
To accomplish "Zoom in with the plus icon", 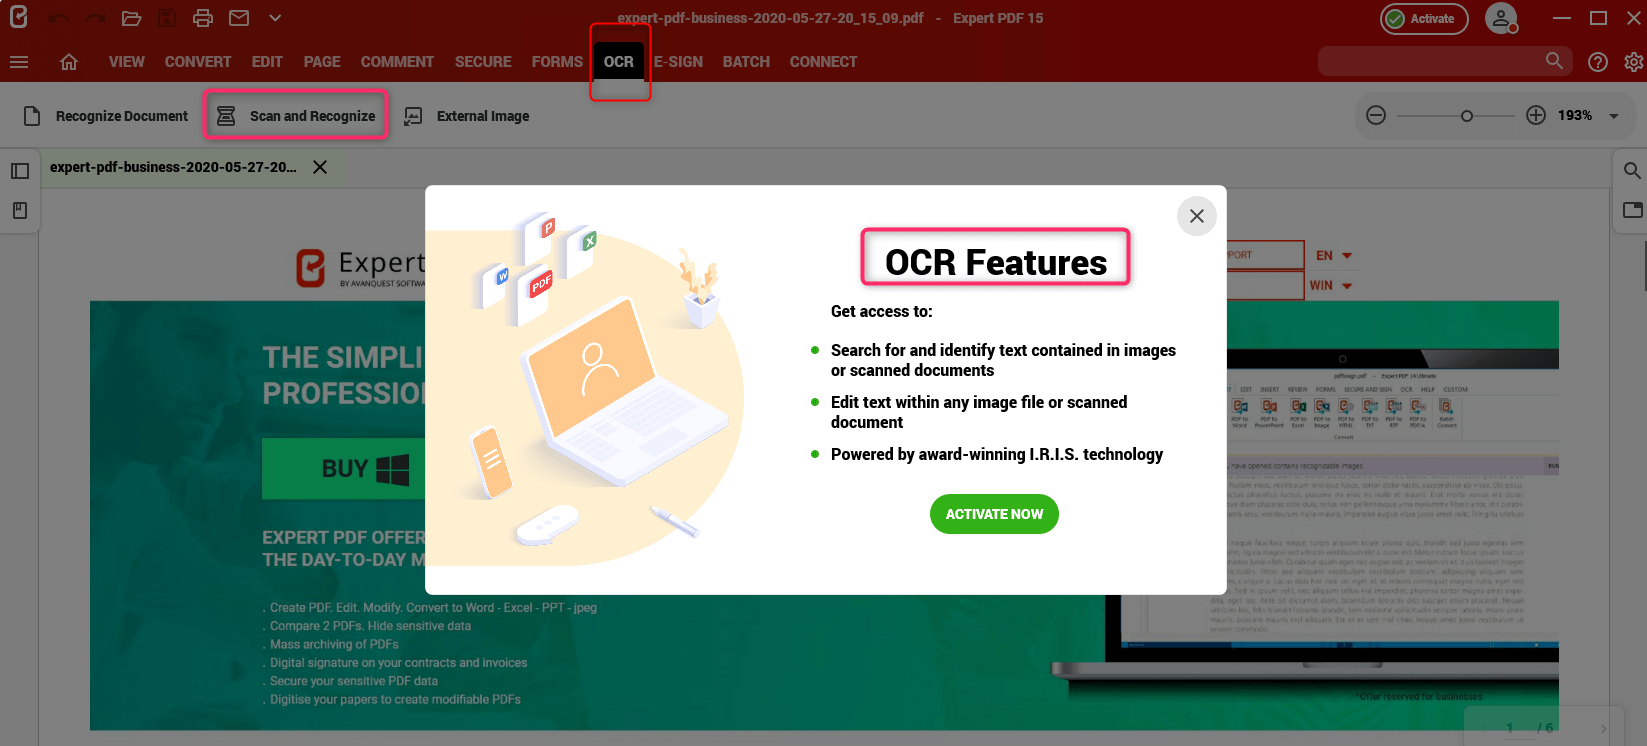I will coord(1536,116).
